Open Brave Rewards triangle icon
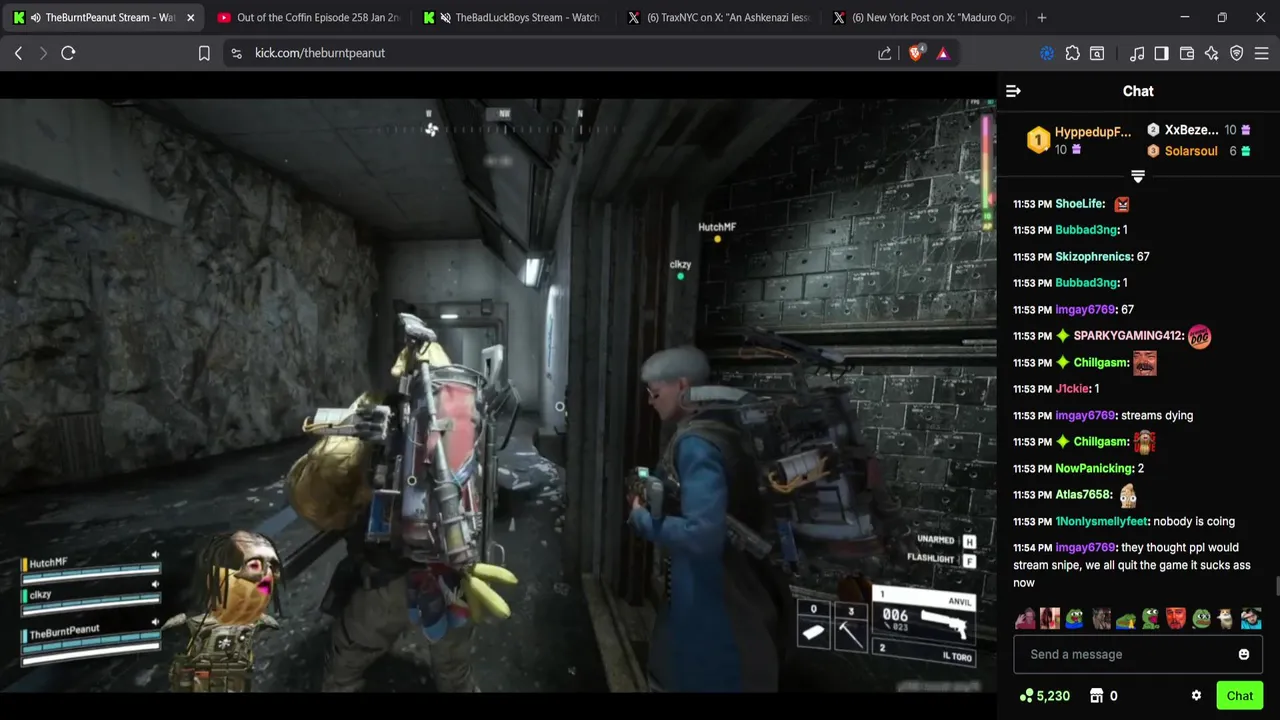The width and height of the screenshot is (1280, 720). (943, 53)
